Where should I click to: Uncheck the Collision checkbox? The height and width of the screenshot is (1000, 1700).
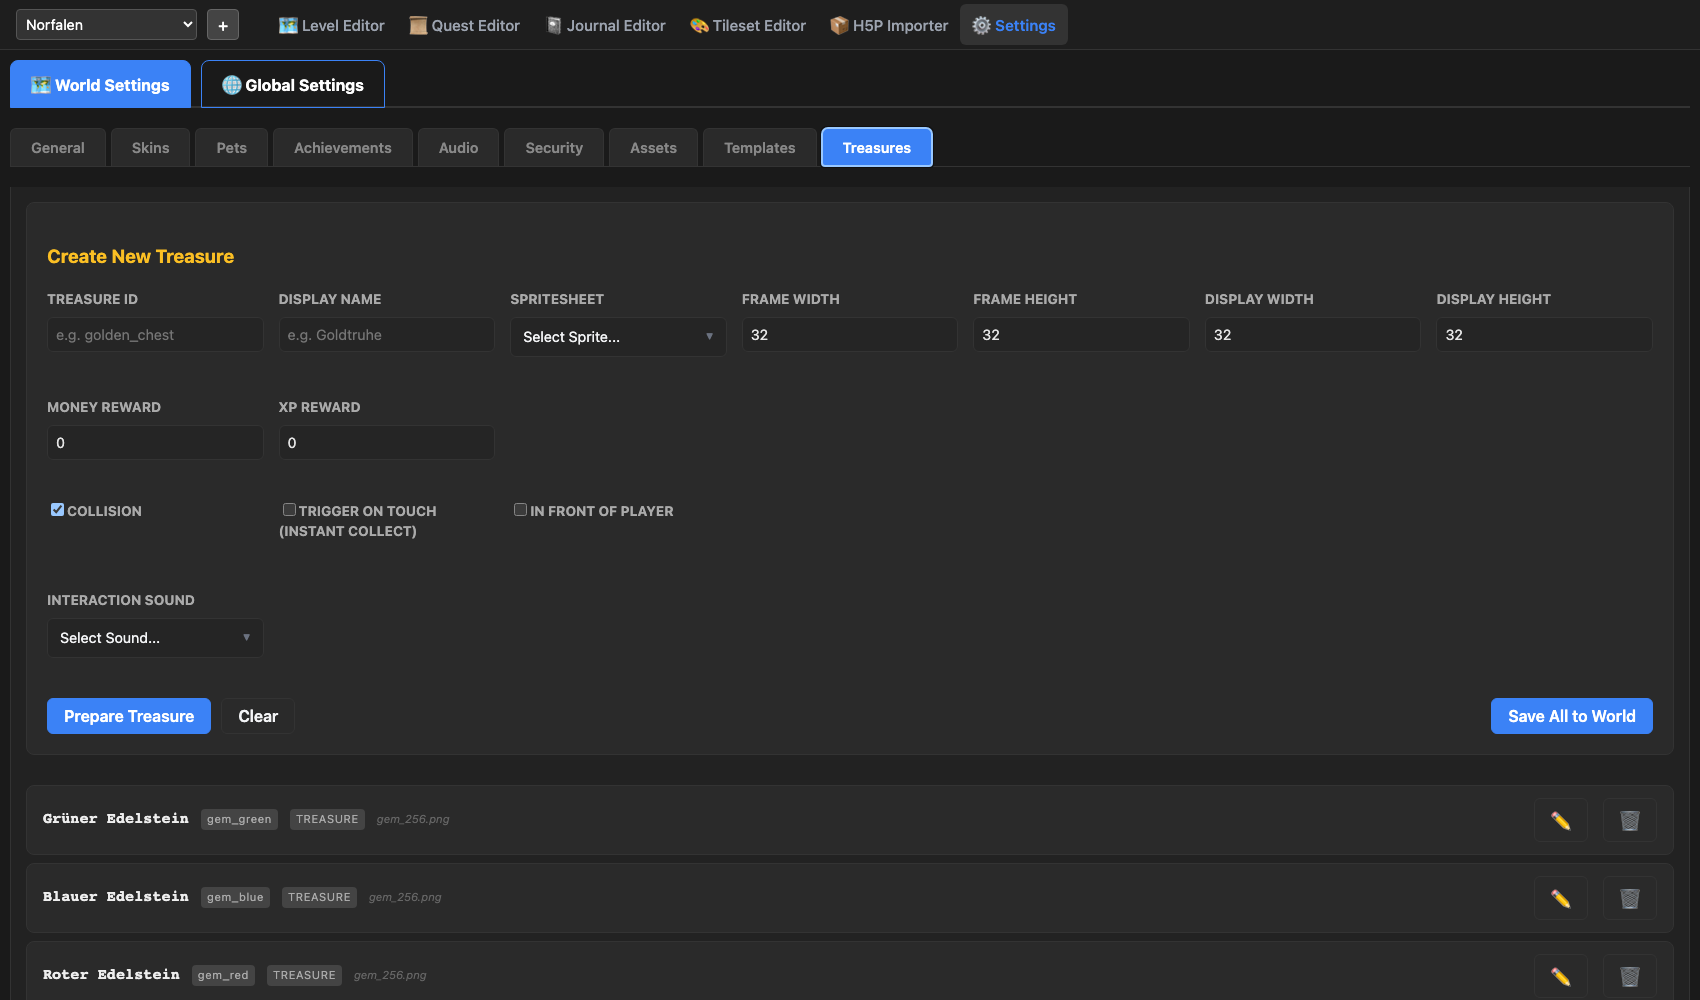(58, 510)
